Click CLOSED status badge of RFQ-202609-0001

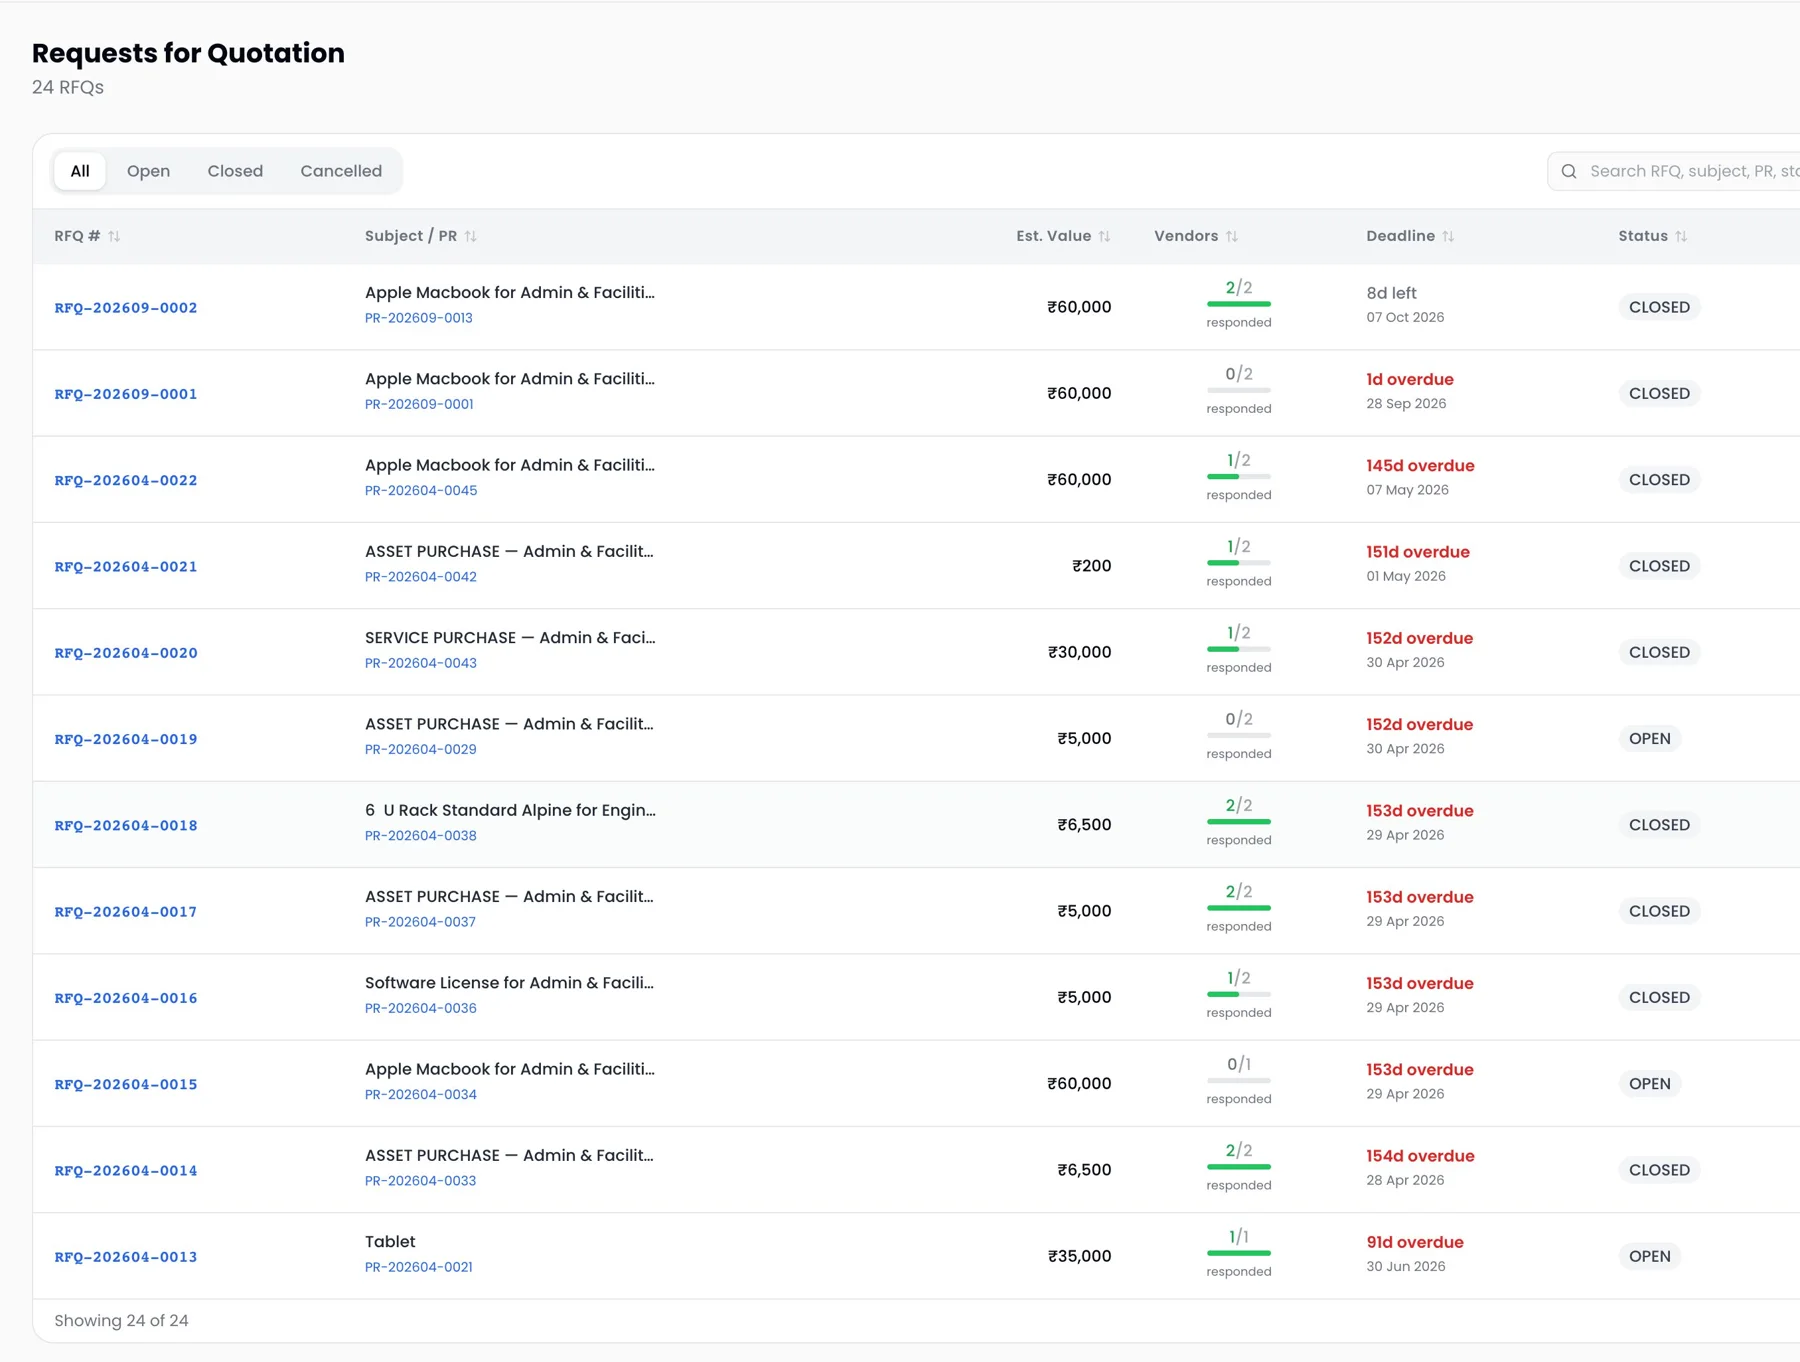[1659, 394]
